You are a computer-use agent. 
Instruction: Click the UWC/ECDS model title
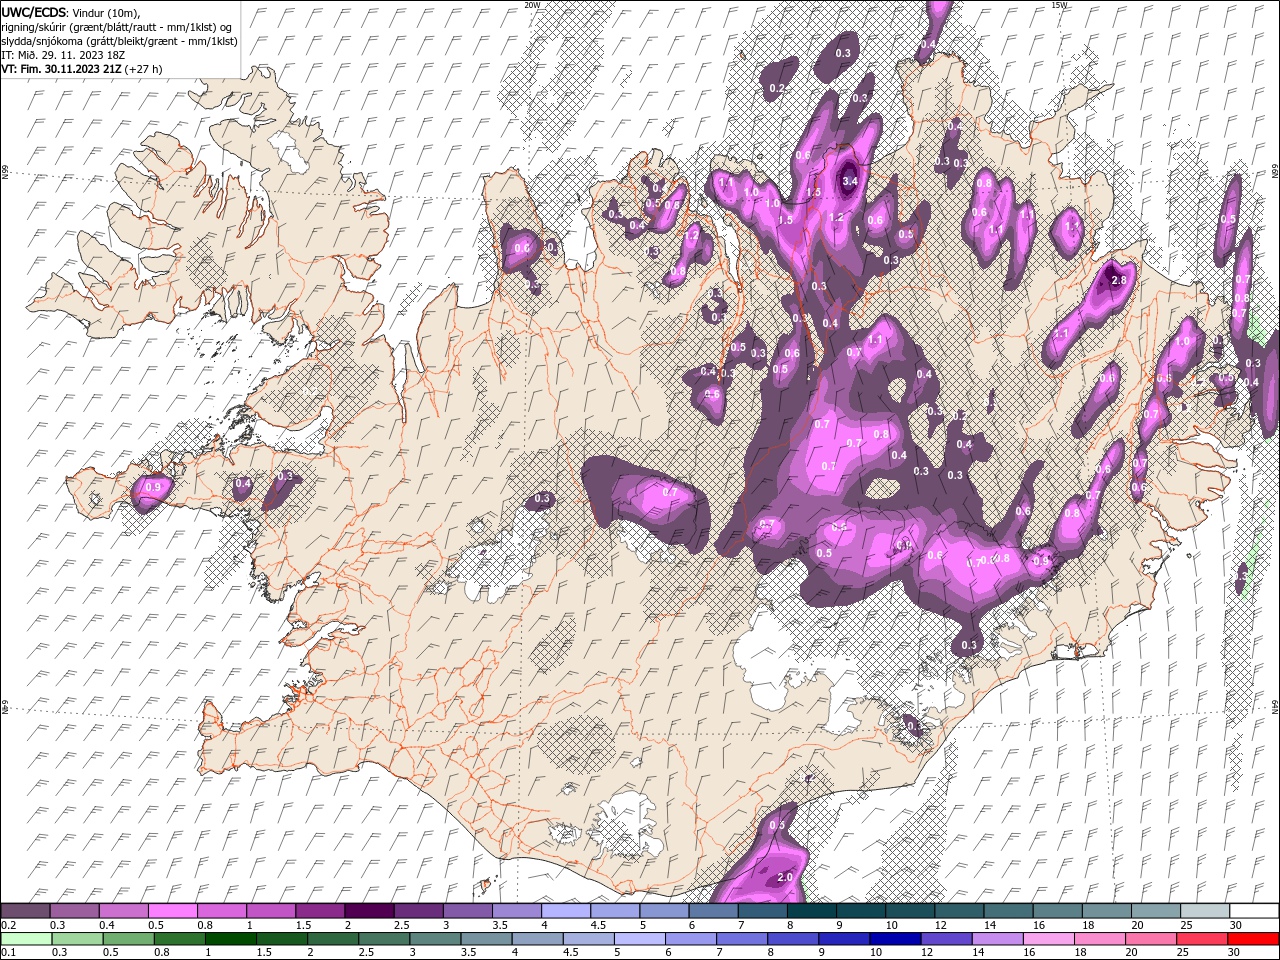[x=34, y=12]
